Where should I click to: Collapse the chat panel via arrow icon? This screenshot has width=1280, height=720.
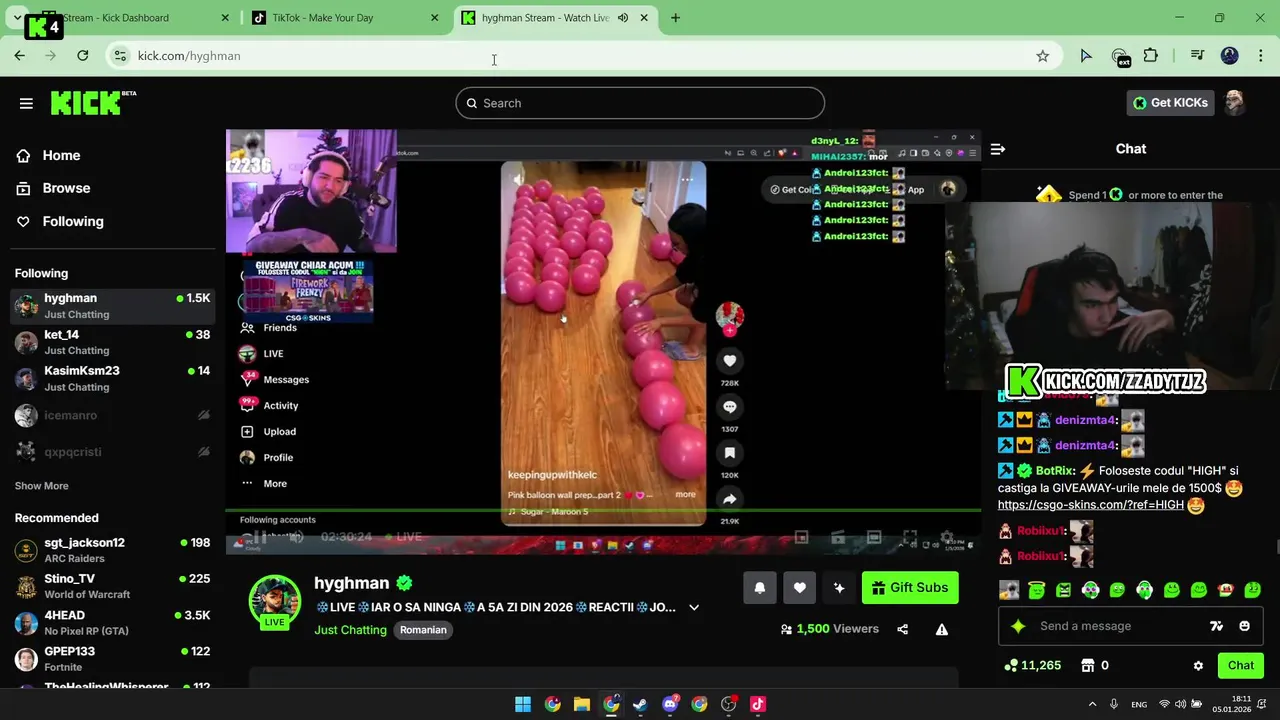click(998, 149)
